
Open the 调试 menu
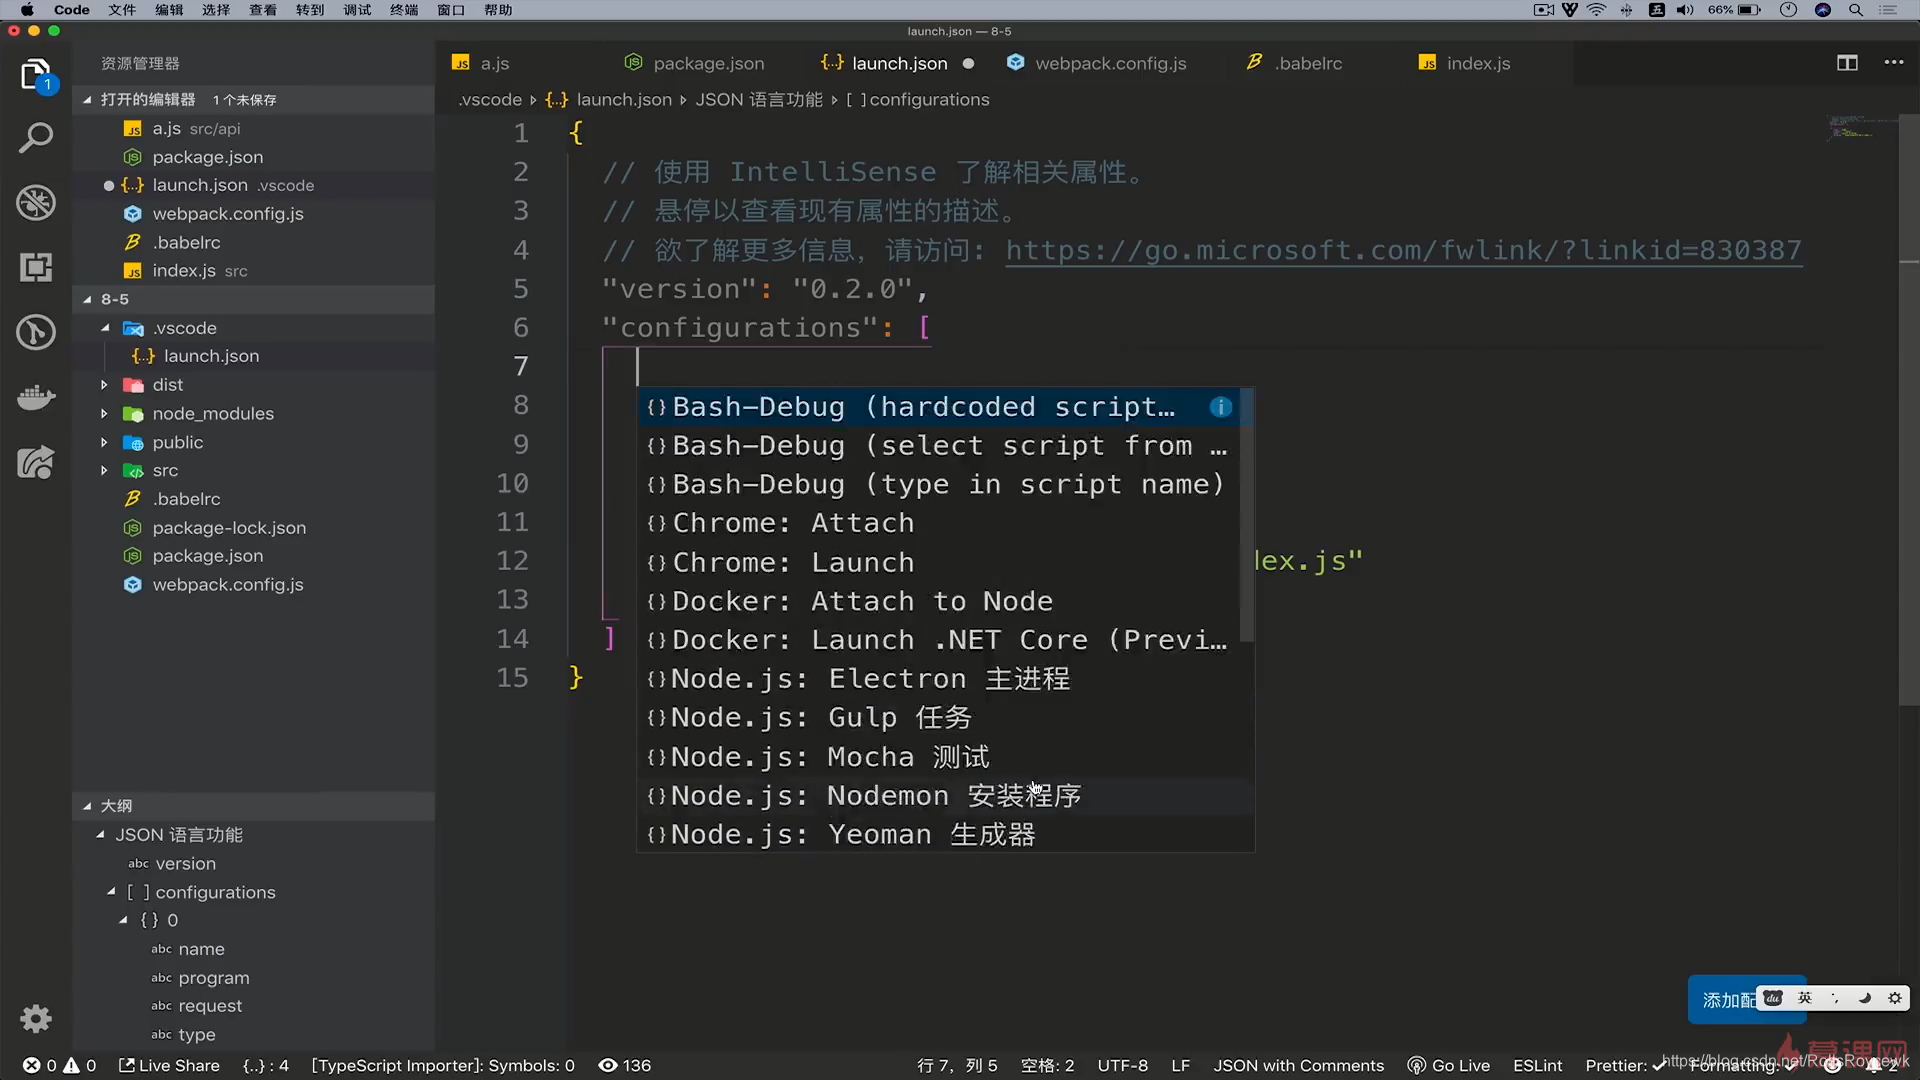tap(357, 10)
